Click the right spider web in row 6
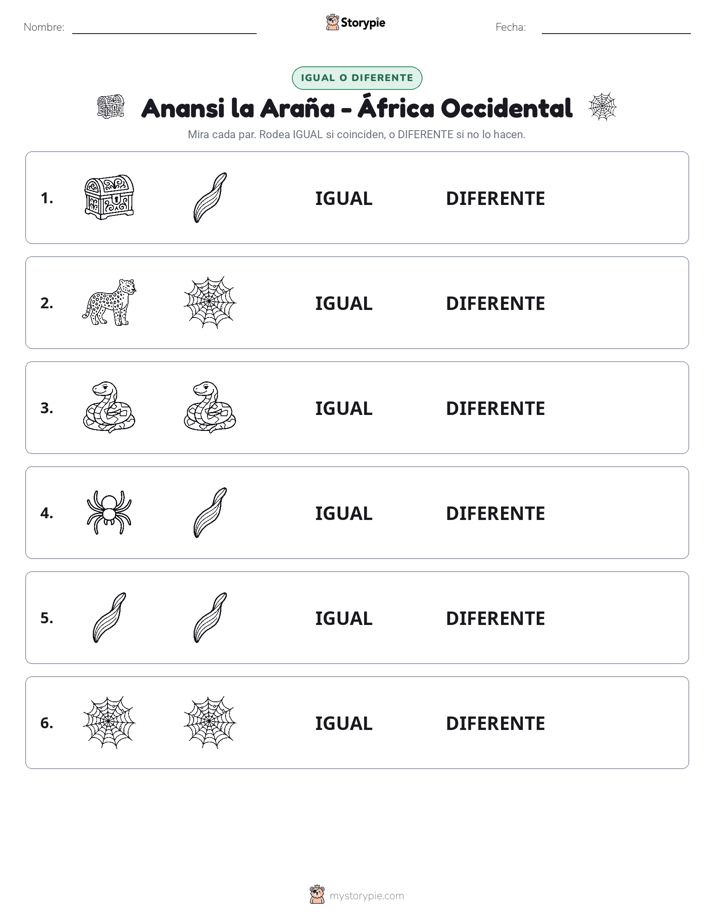714x924 pixels. pos(210,722)
